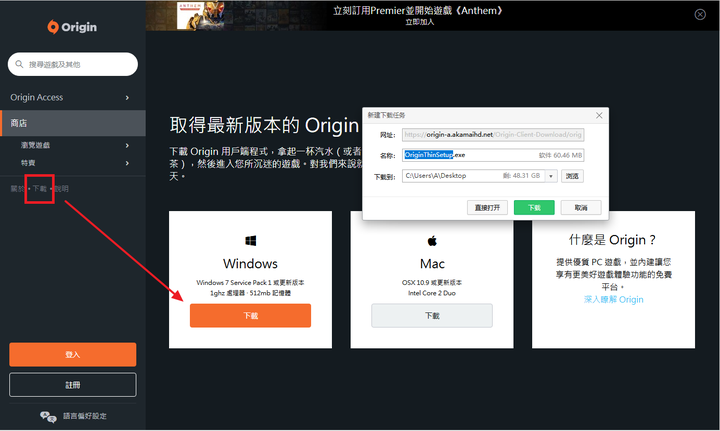Click the green 下载 button
720x431 pixels.
(x=534, y=207)
